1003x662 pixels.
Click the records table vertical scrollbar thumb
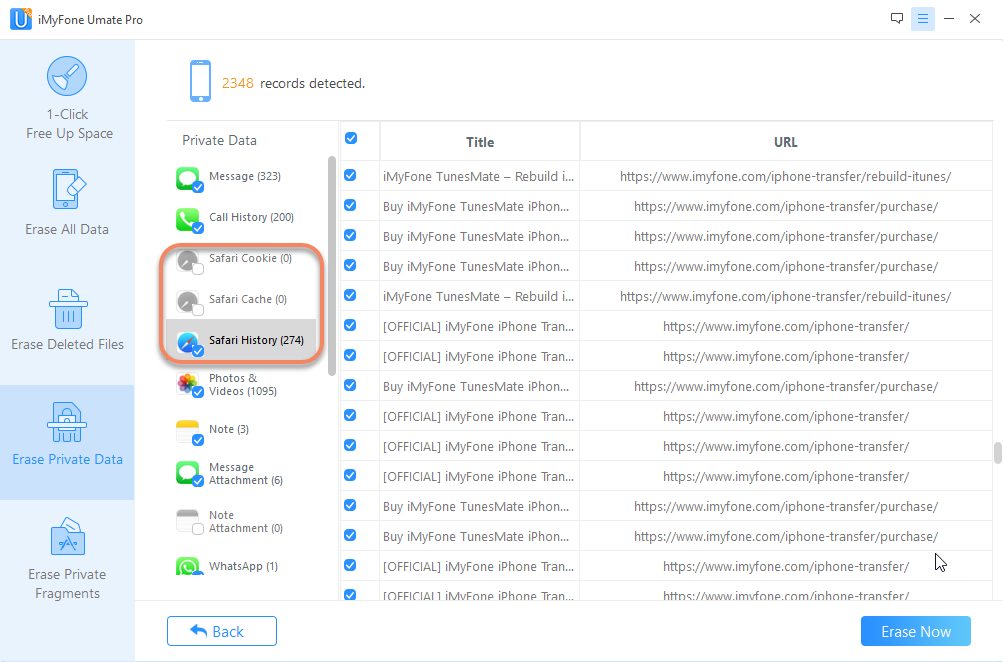[x=997, y=452]
